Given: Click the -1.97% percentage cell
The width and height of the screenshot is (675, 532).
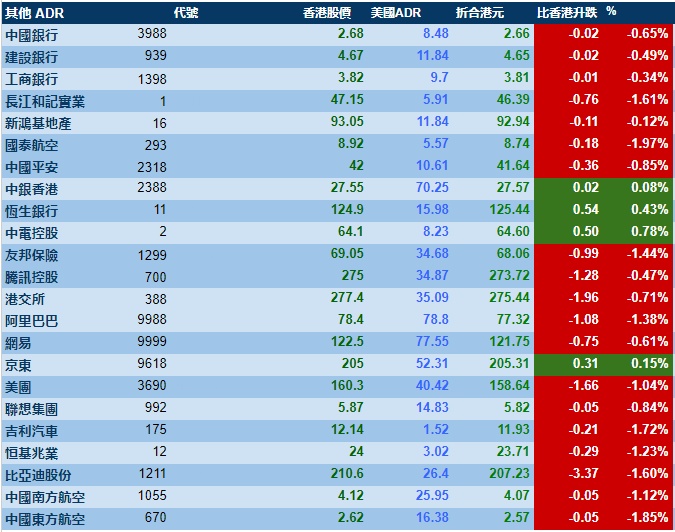Looking at the screenshot, I should [647, 143].
